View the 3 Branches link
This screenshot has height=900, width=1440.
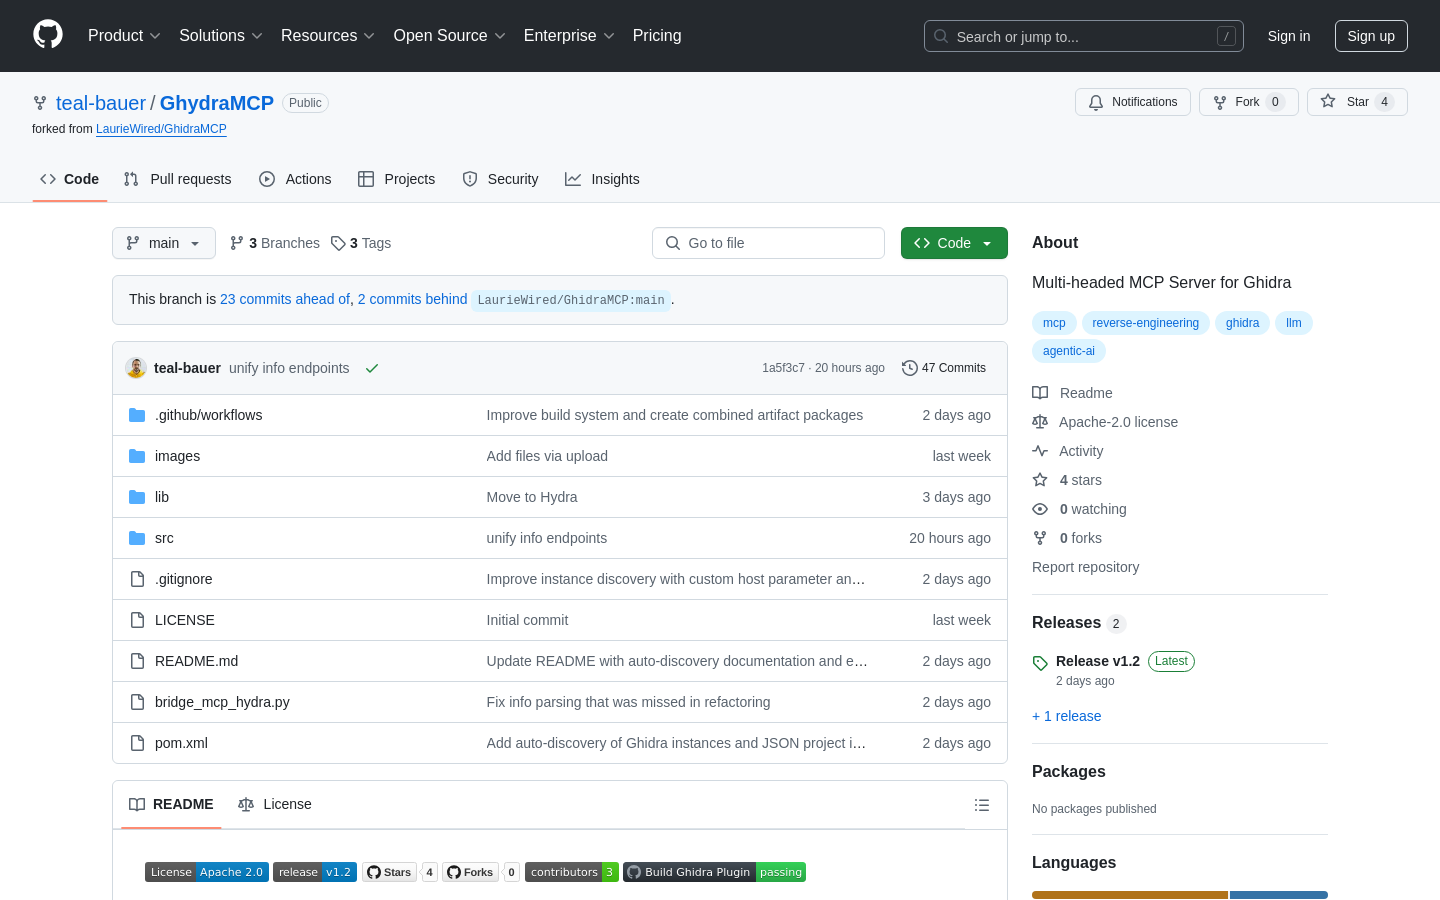click(275, 243)
